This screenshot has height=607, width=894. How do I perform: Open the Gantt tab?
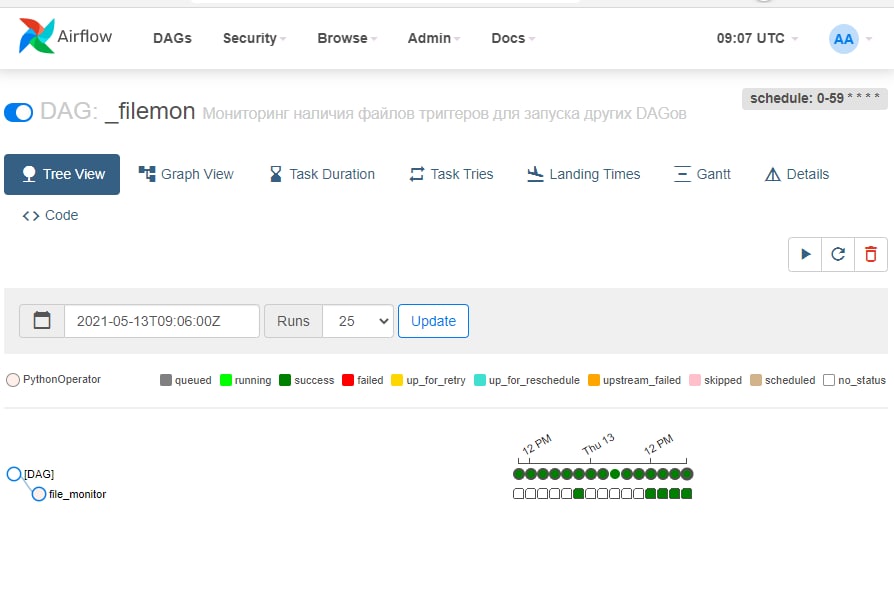pos(702,174)
